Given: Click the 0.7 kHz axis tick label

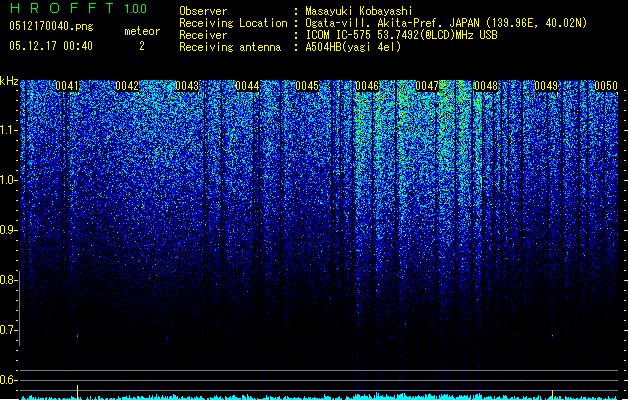Looking at the screenshot, I should click(8, 330).
